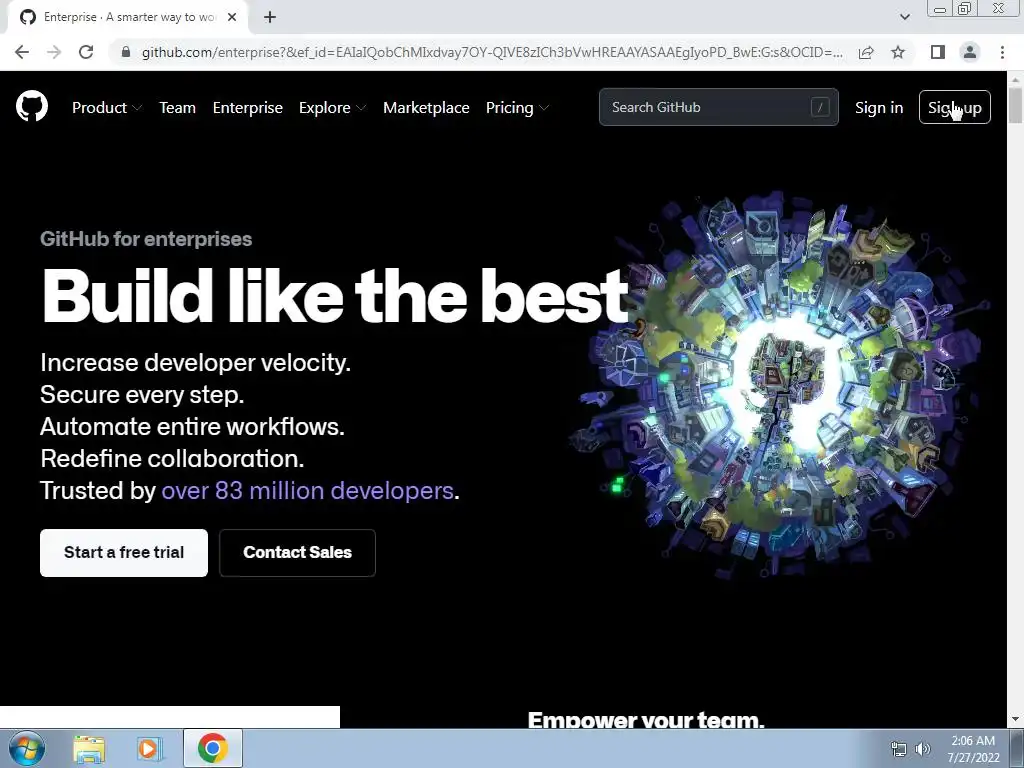This screenshot has width=1024, height=768.
Task: Expand the Pricing dropdown menu
Action: 517,108
